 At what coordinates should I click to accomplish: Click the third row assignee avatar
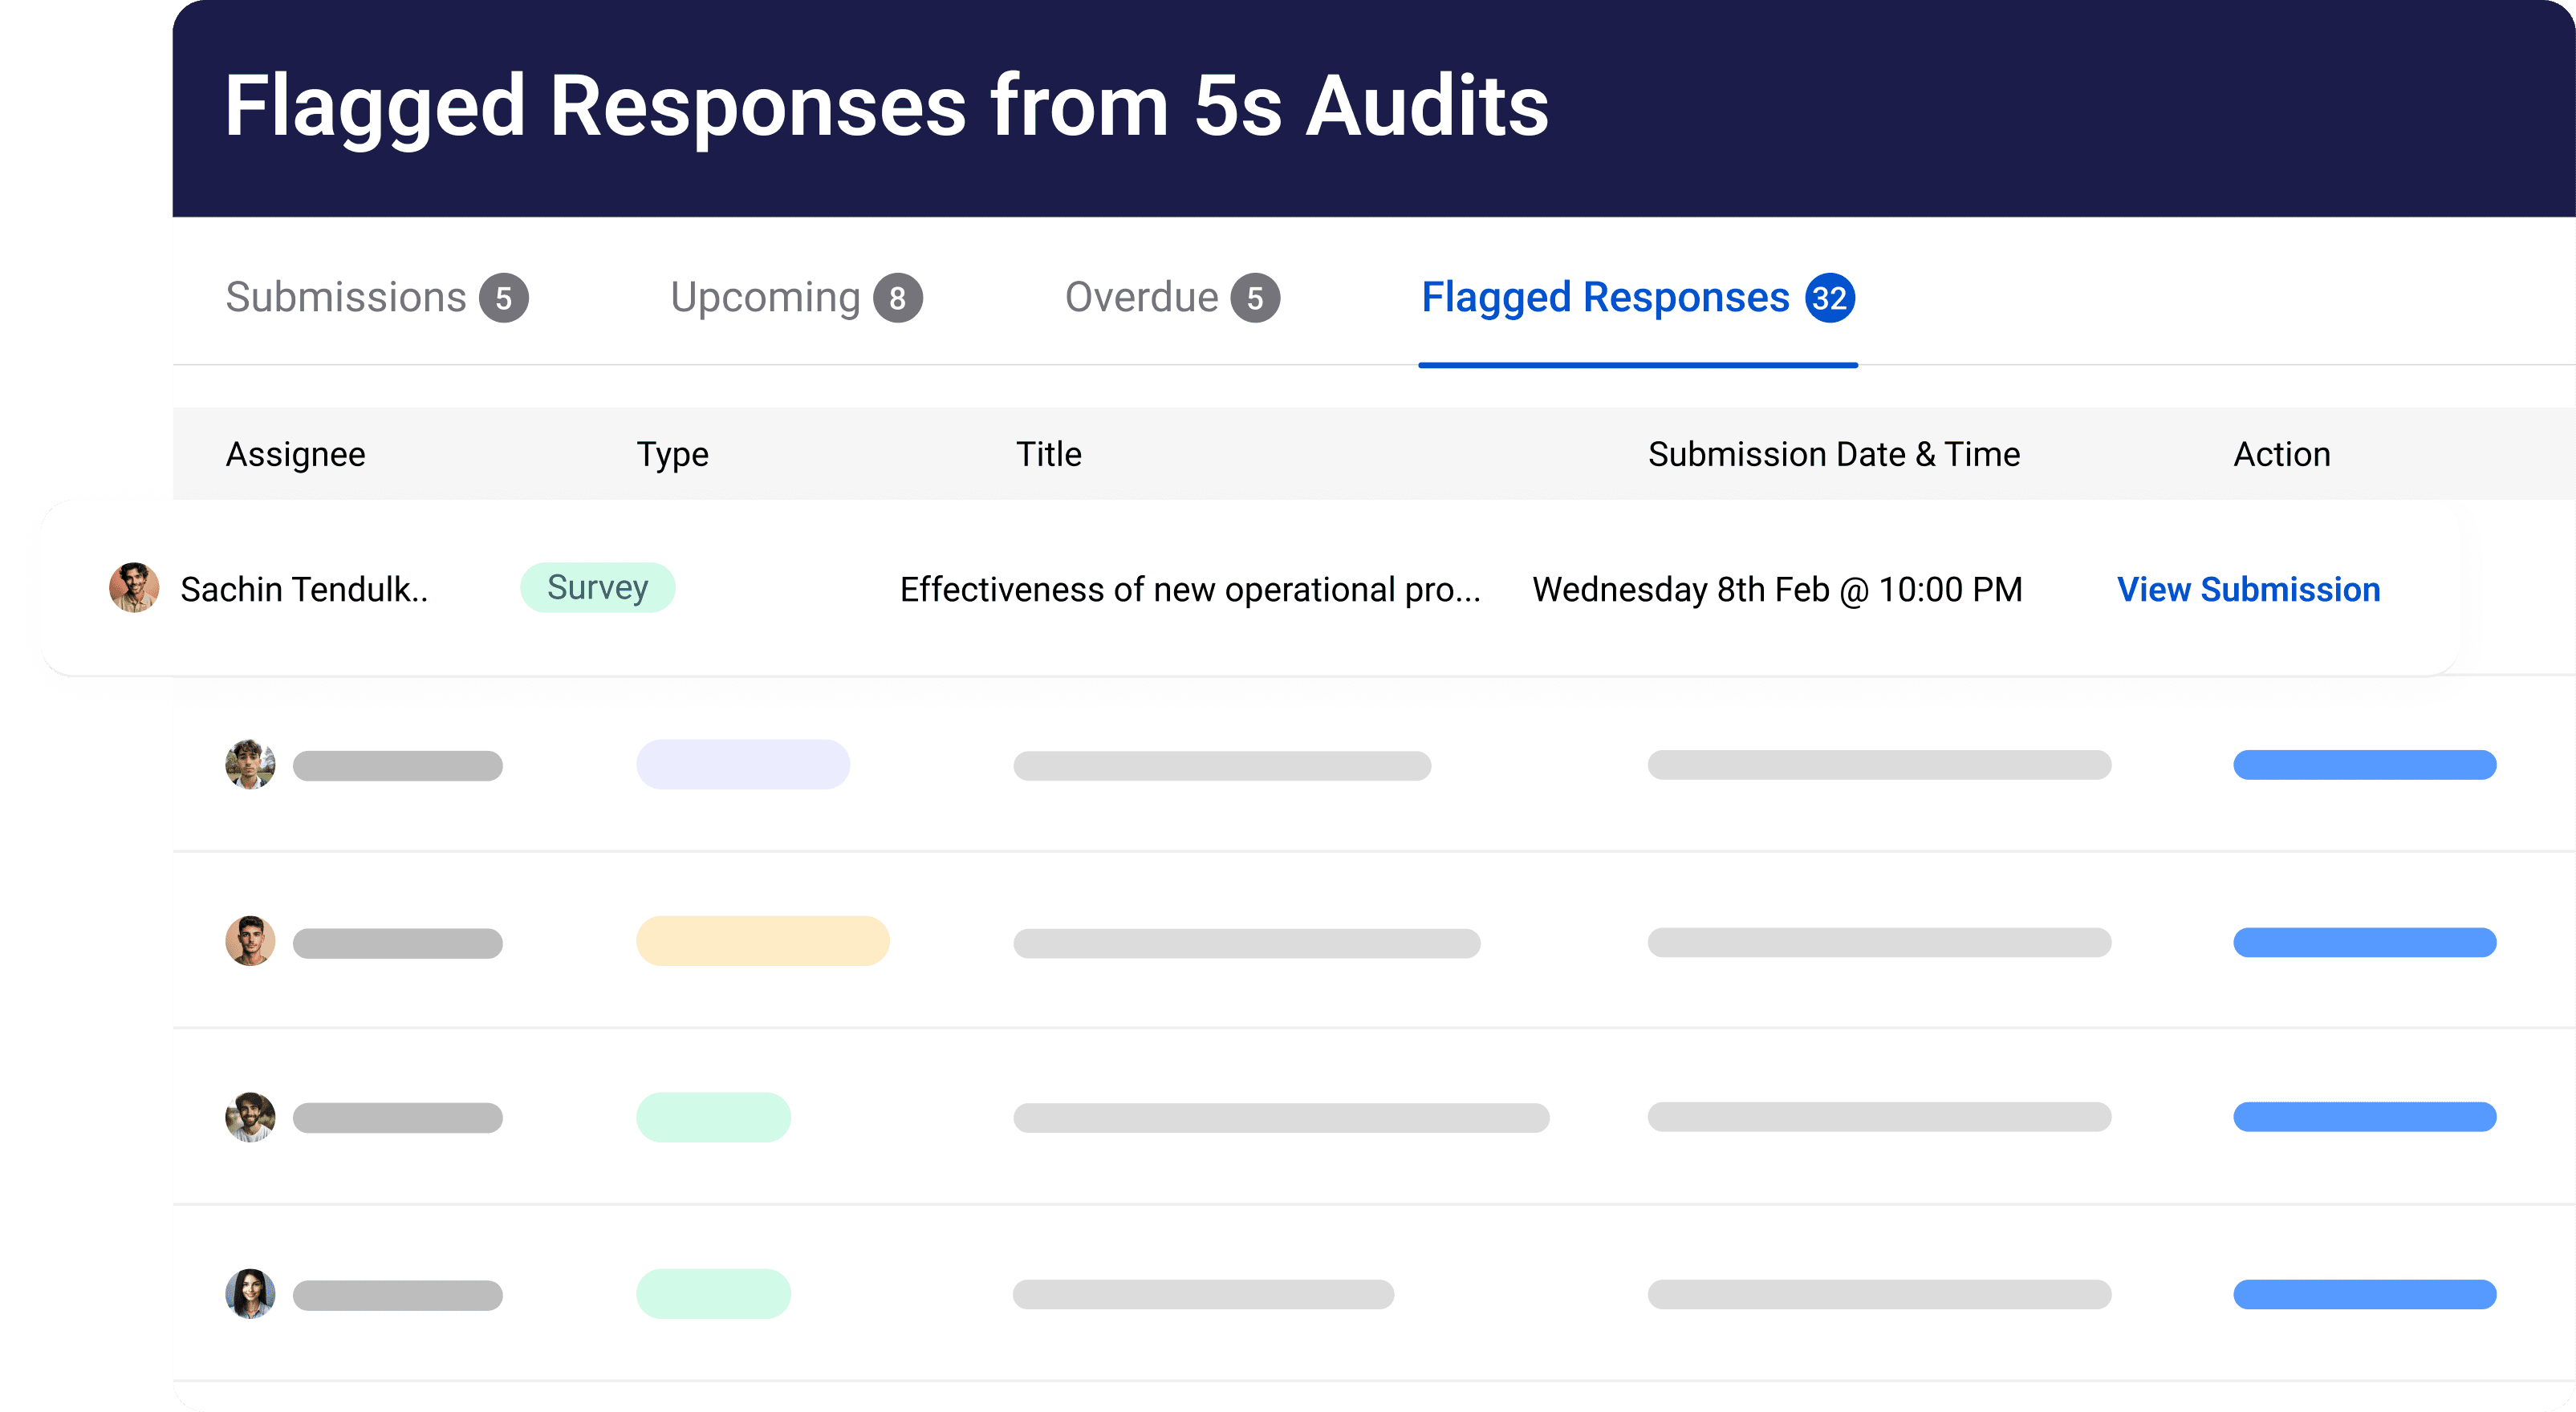click(x=250, y=941)
